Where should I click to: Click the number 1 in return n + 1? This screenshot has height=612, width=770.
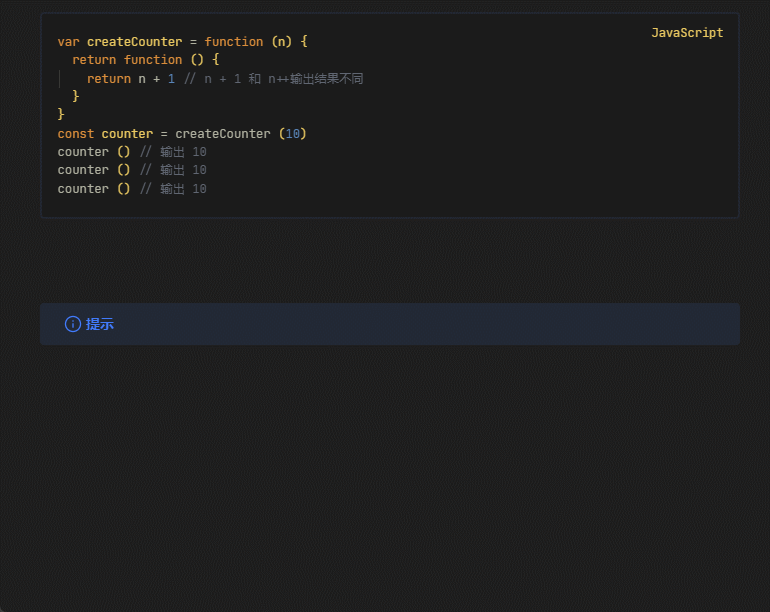(171, 79)
